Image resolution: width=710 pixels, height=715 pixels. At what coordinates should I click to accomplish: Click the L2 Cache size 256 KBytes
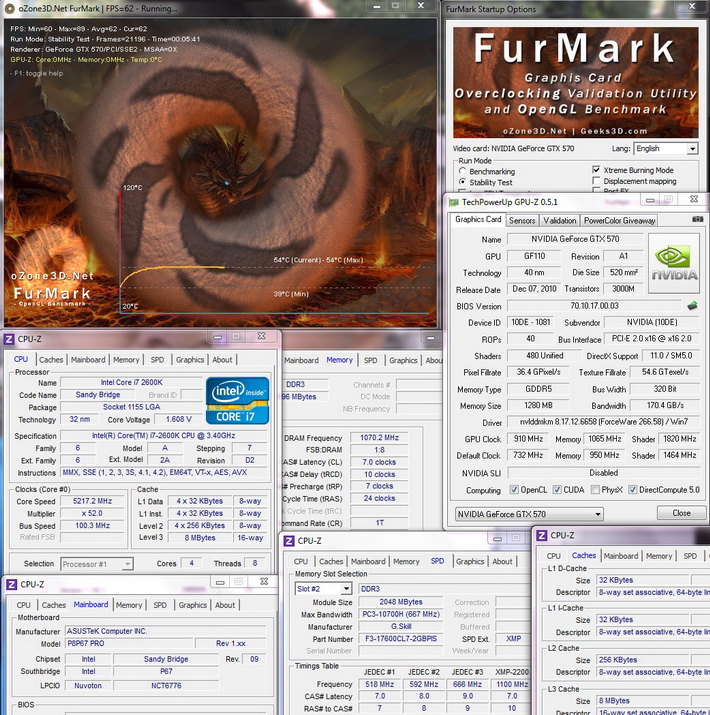click(x=643, y=660)
